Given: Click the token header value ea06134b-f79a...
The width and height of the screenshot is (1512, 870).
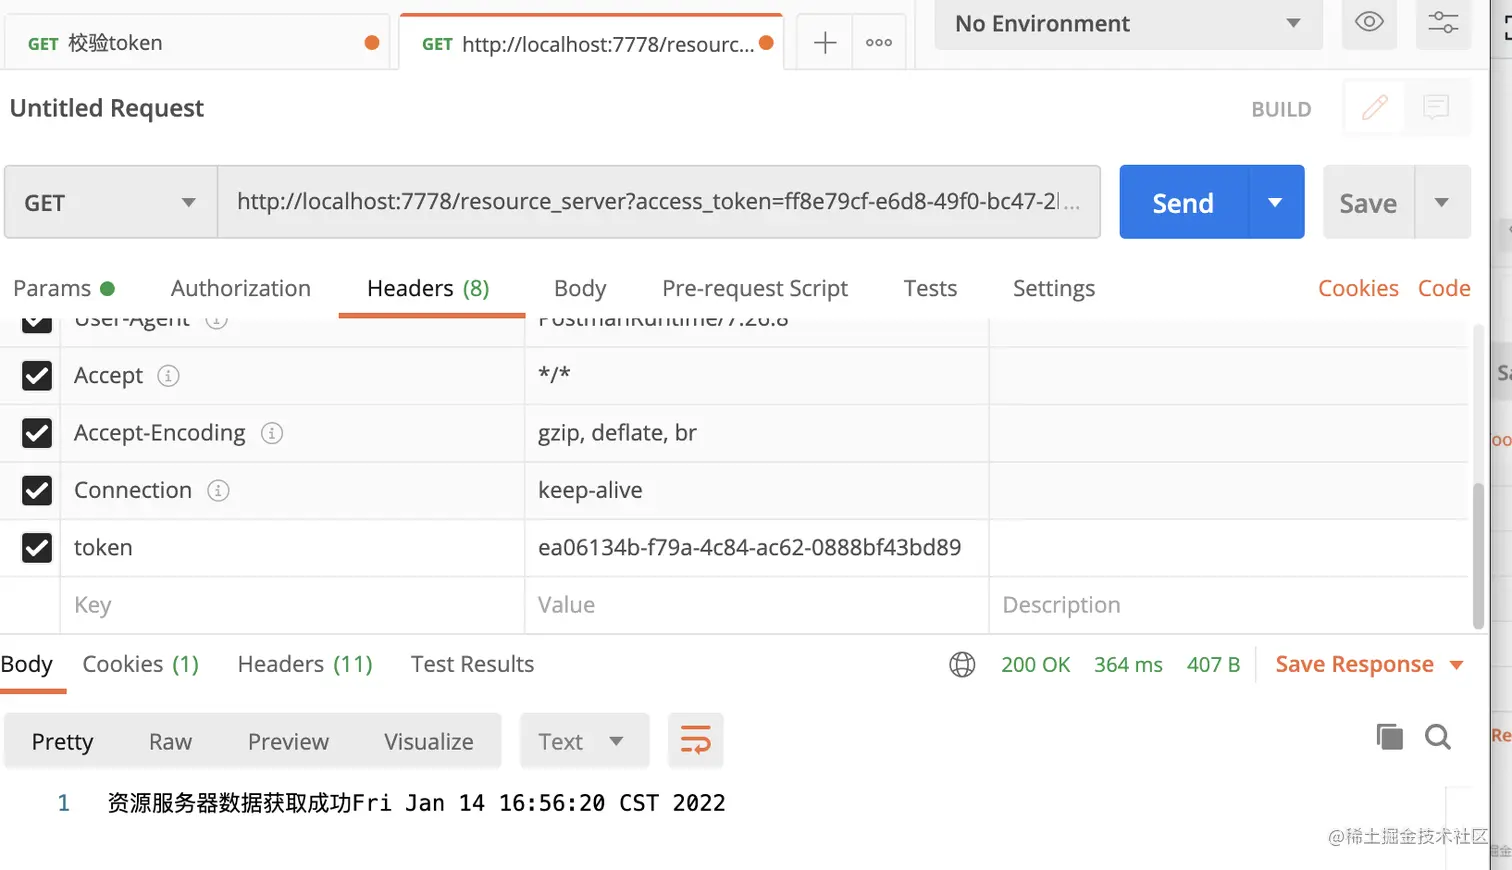Looking at the screenshot, I should (x=749, y=548).
